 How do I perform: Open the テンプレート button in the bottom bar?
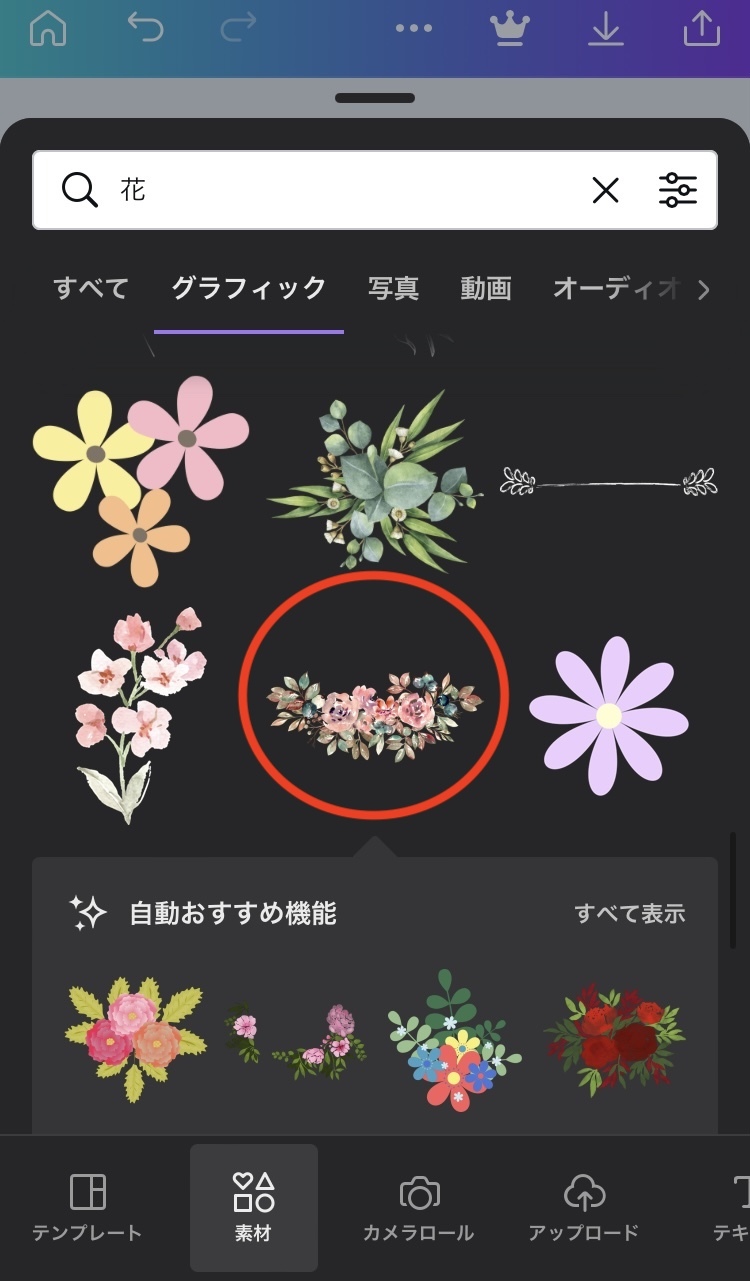(x=87, y=1208)
